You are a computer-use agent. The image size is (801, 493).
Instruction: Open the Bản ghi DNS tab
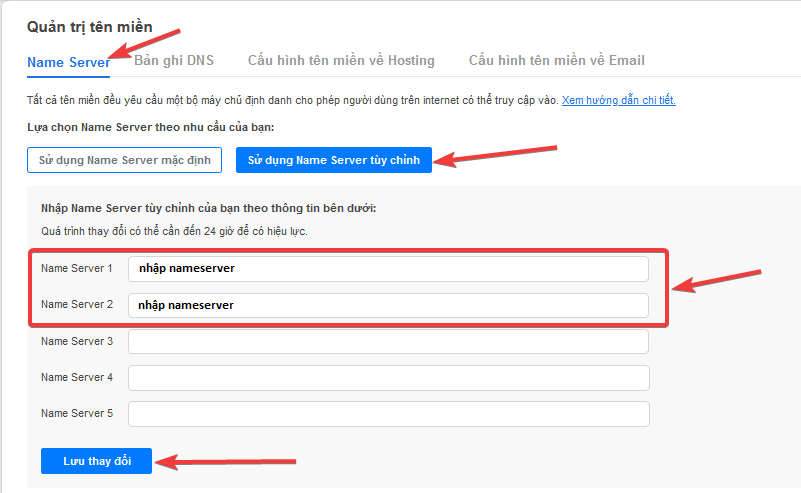pyautogui.click(x=174, y=60)
